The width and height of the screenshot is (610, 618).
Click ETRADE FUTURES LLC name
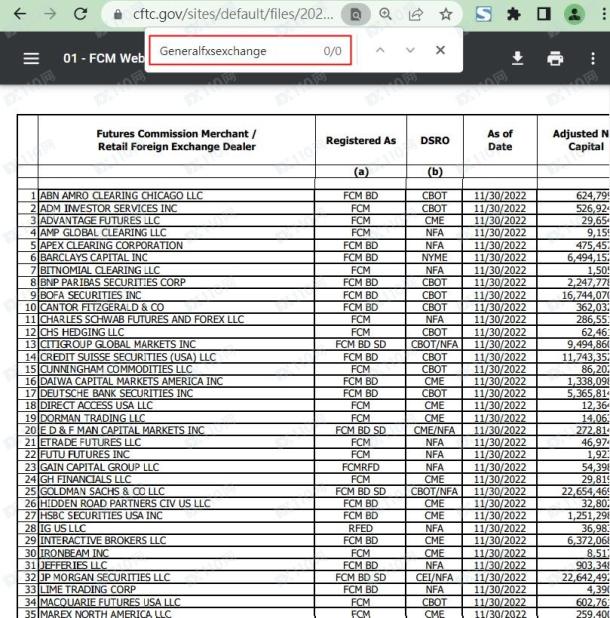(91, 442)
